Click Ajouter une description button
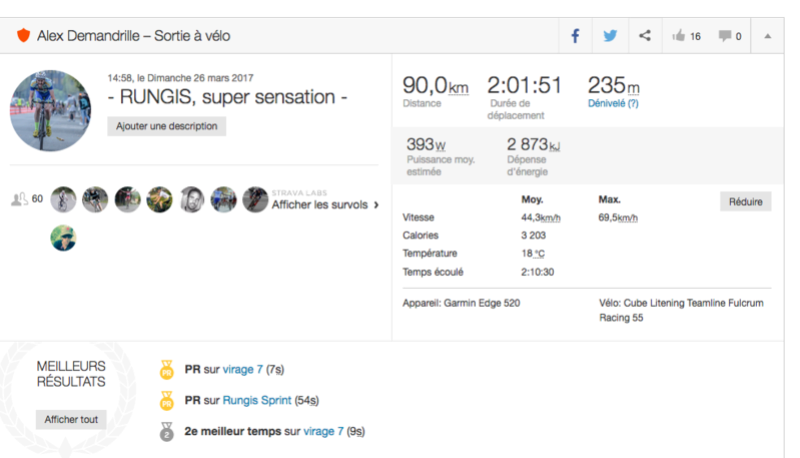Screen dimensions: 800x458 [x=168, y=127]
